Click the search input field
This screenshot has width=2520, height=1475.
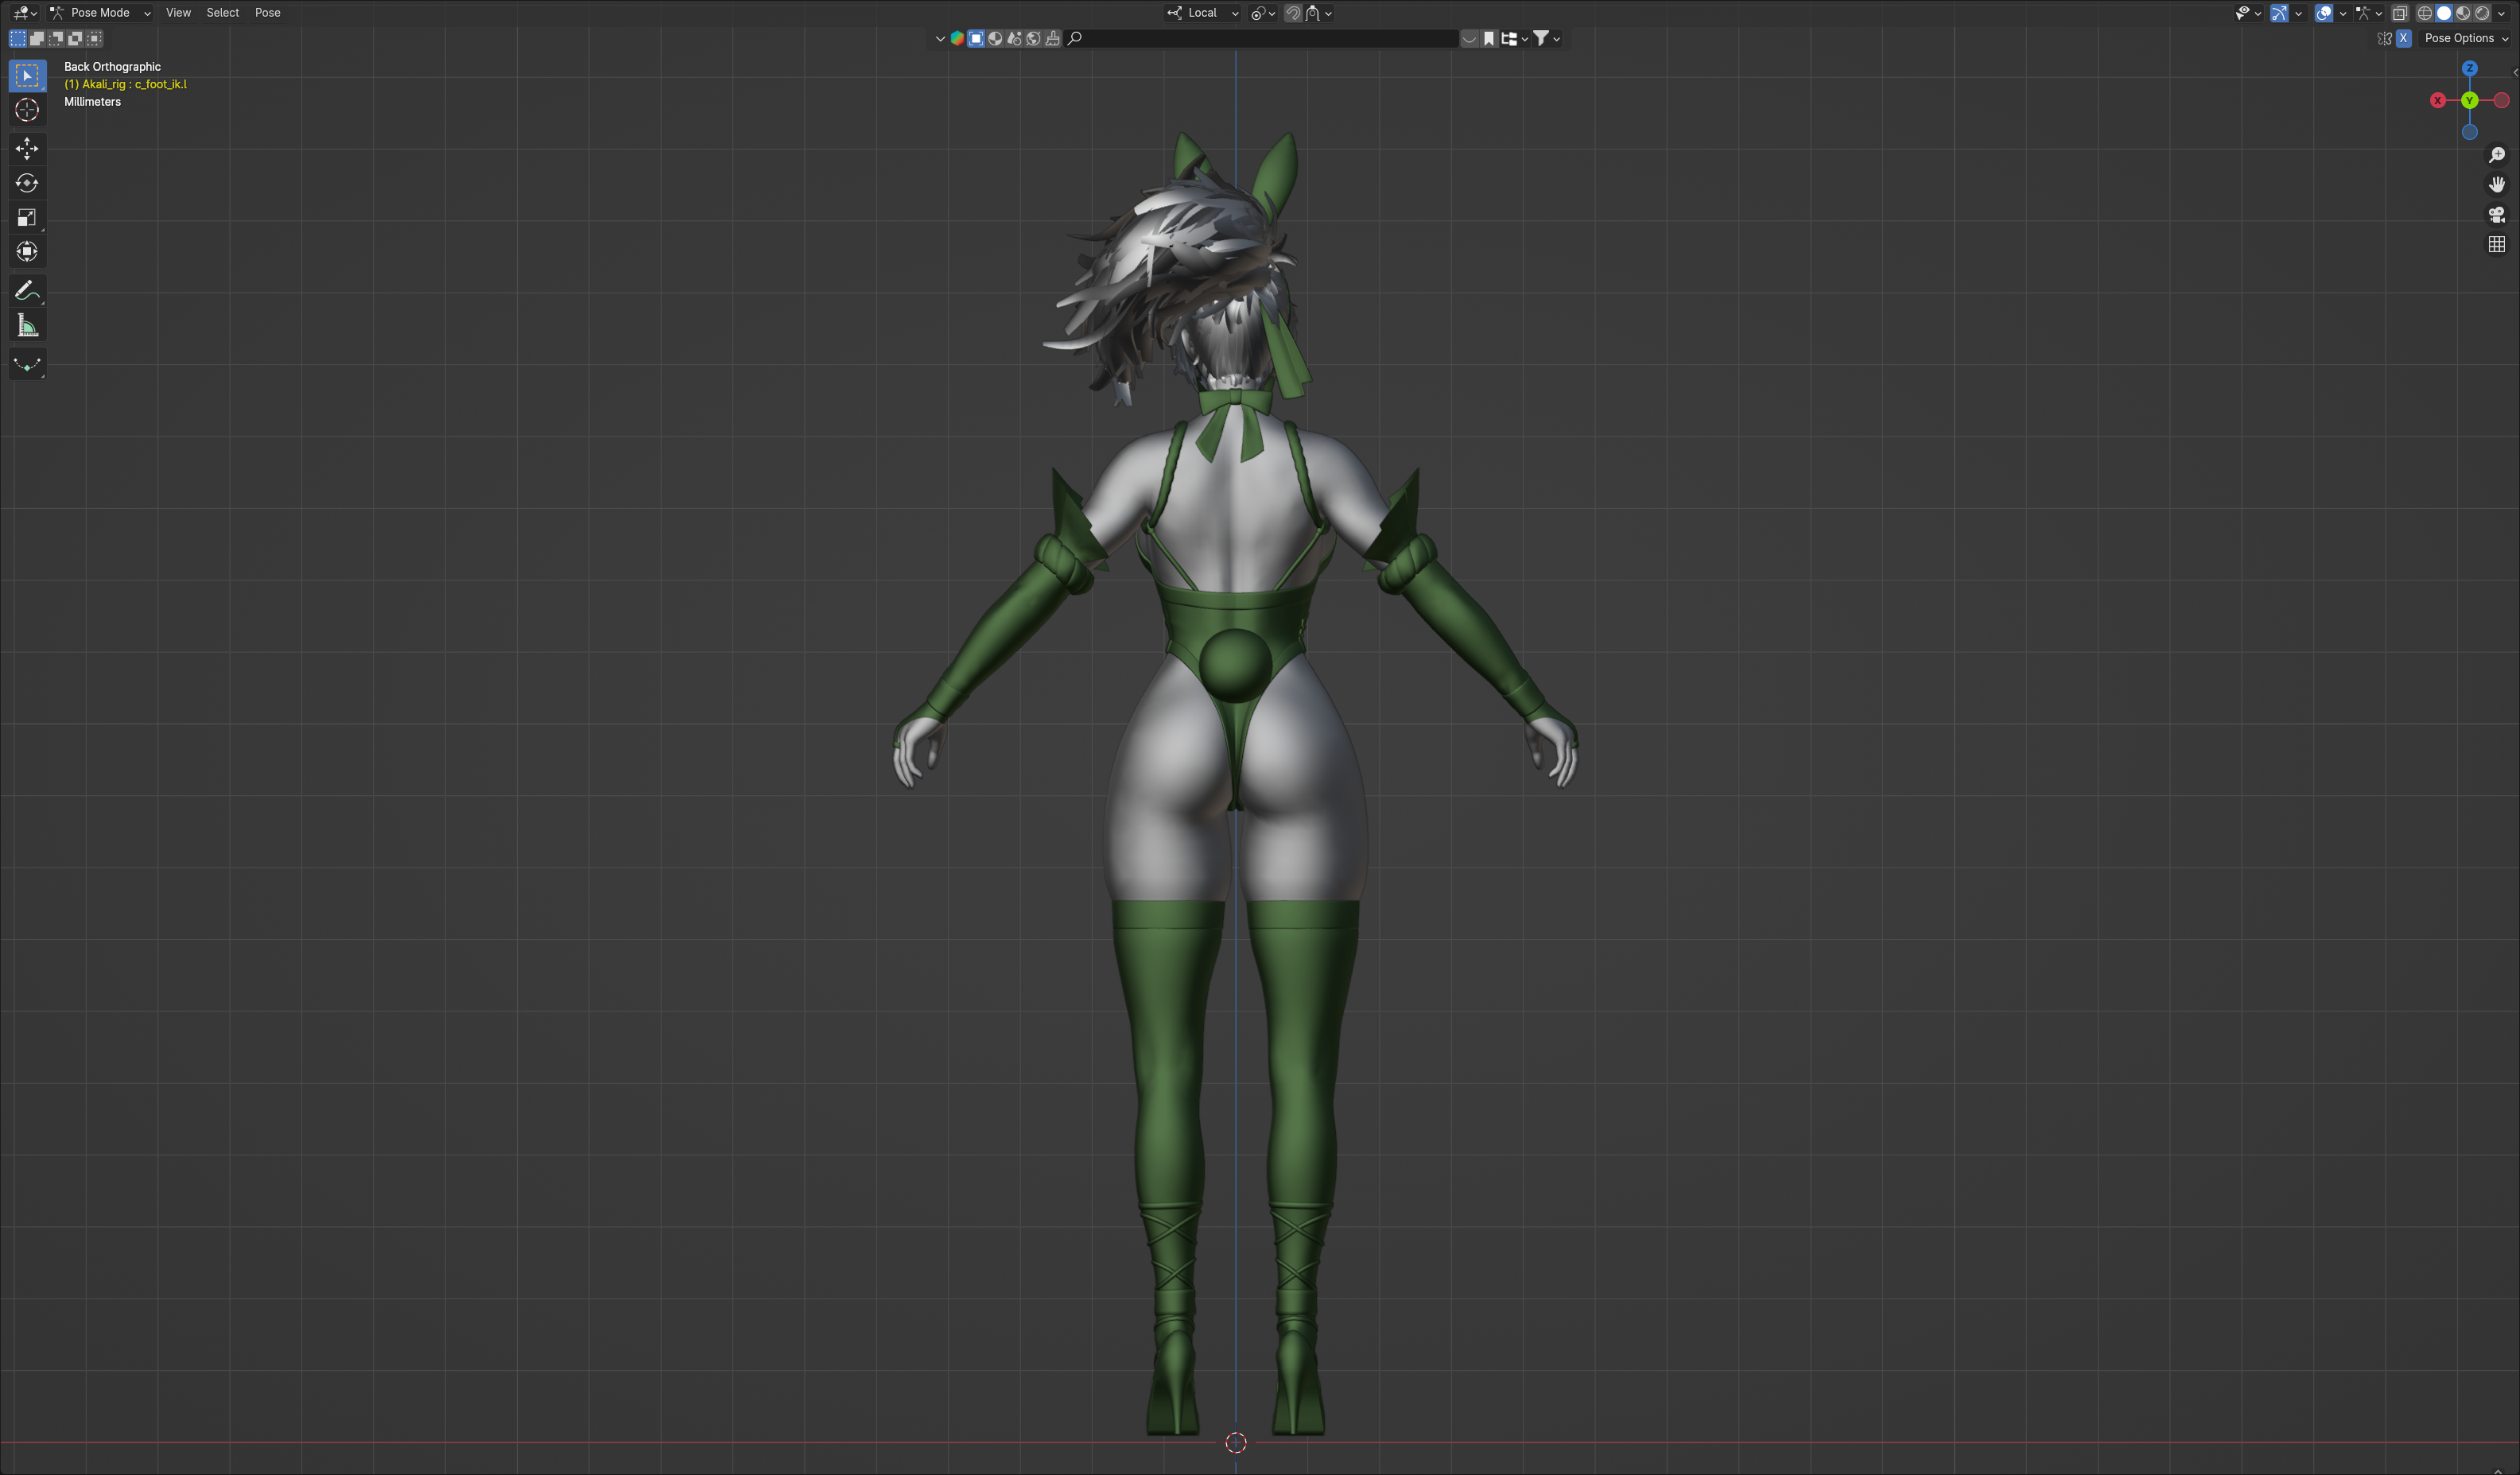[1262, 39]
